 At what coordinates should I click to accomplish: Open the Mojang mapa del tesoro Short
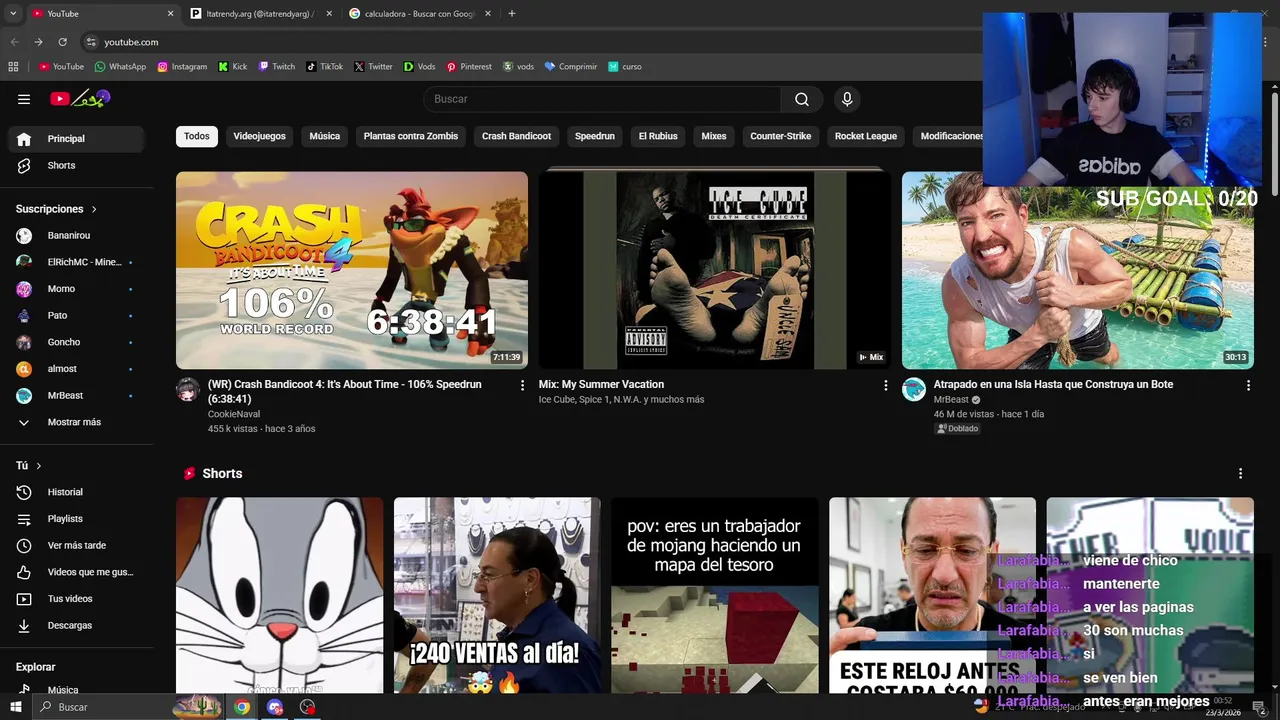[715, 595]
